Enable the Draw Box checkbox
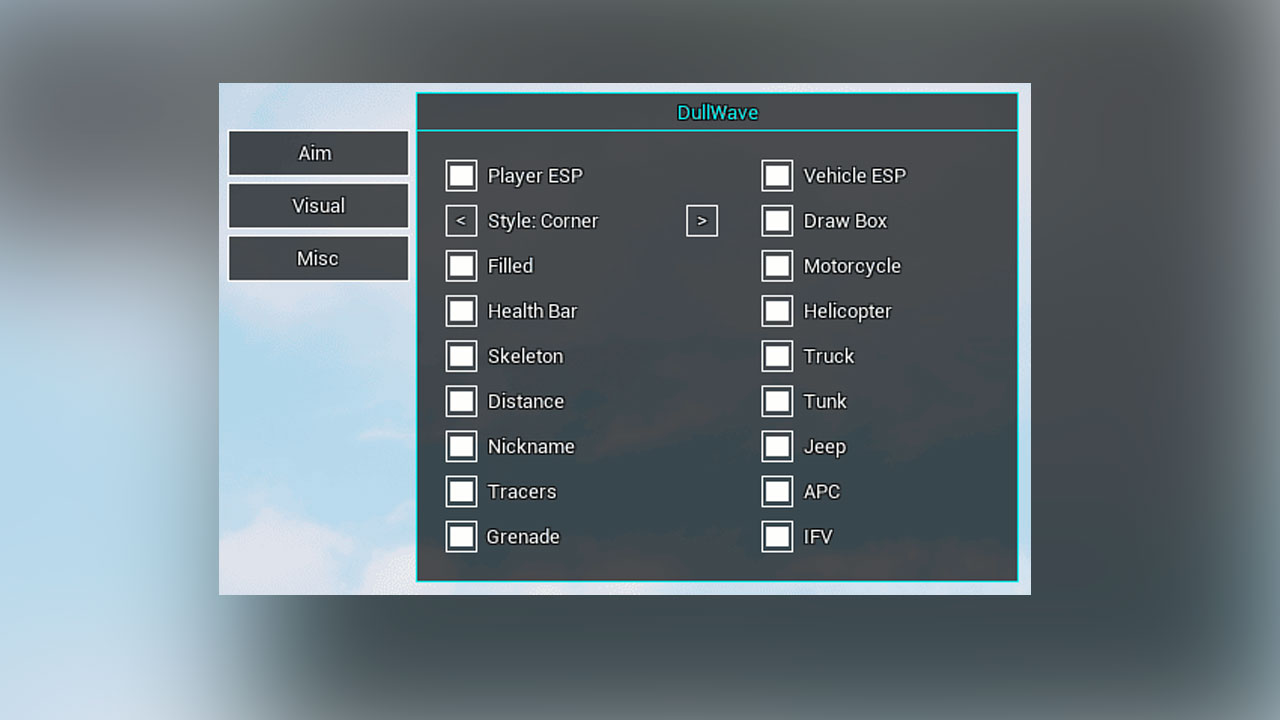 tap(777, 221)
